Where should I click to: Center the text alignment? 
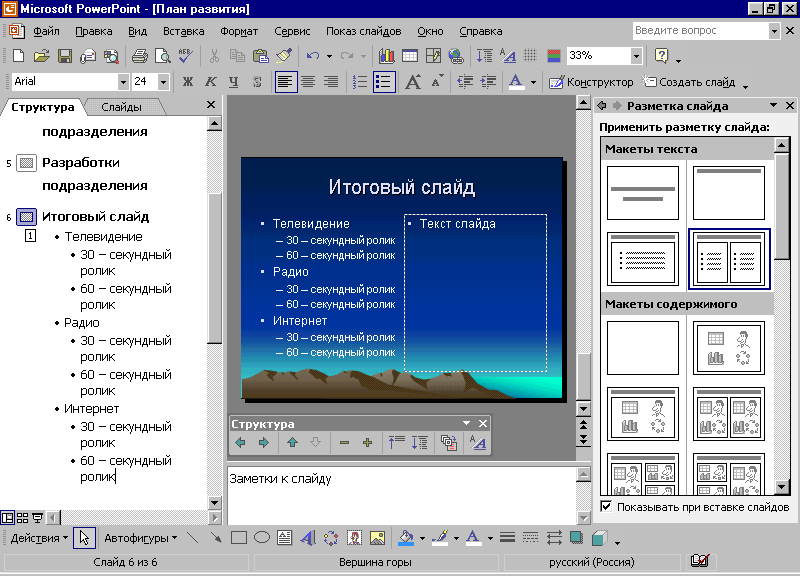[308, 82]
